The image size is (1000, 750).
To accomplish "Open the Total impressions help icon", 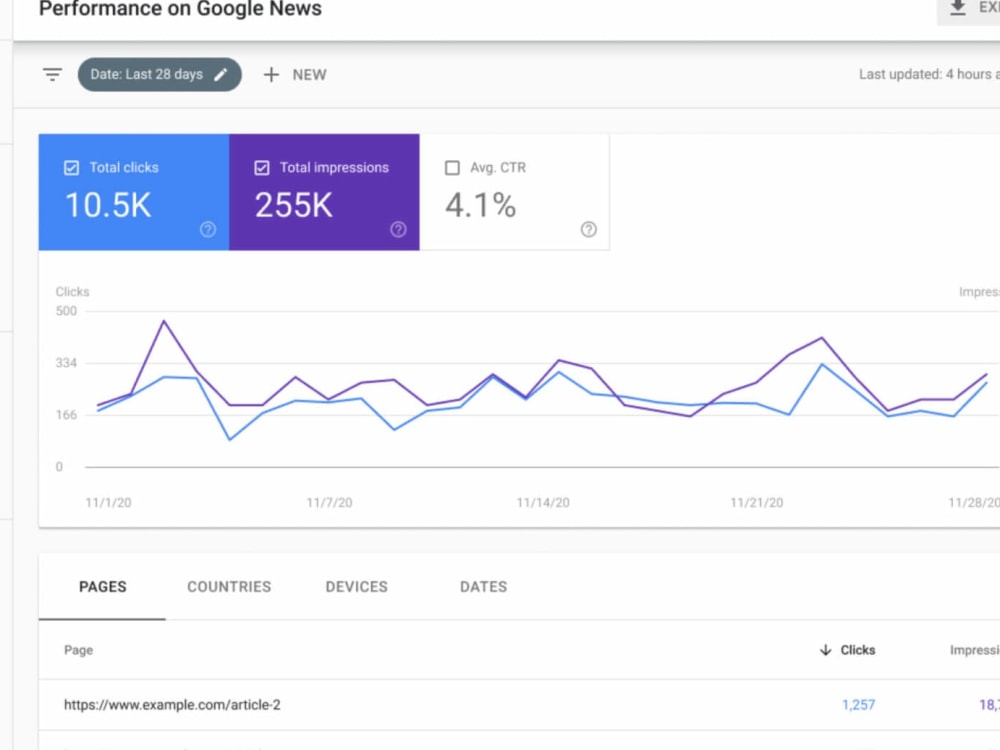I will pyautogui.click(x=399, y=230).
